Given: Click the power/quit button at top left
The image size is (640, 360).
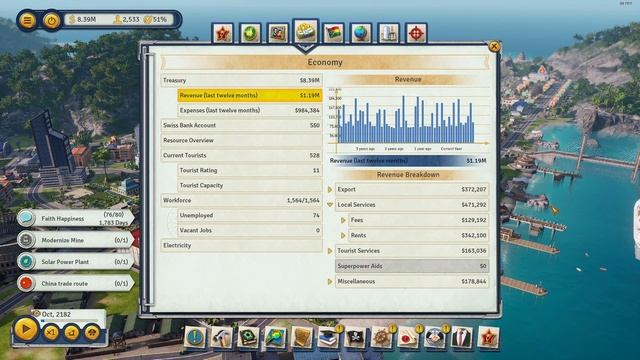Looking at the screenshot, I should coord(51,20).
